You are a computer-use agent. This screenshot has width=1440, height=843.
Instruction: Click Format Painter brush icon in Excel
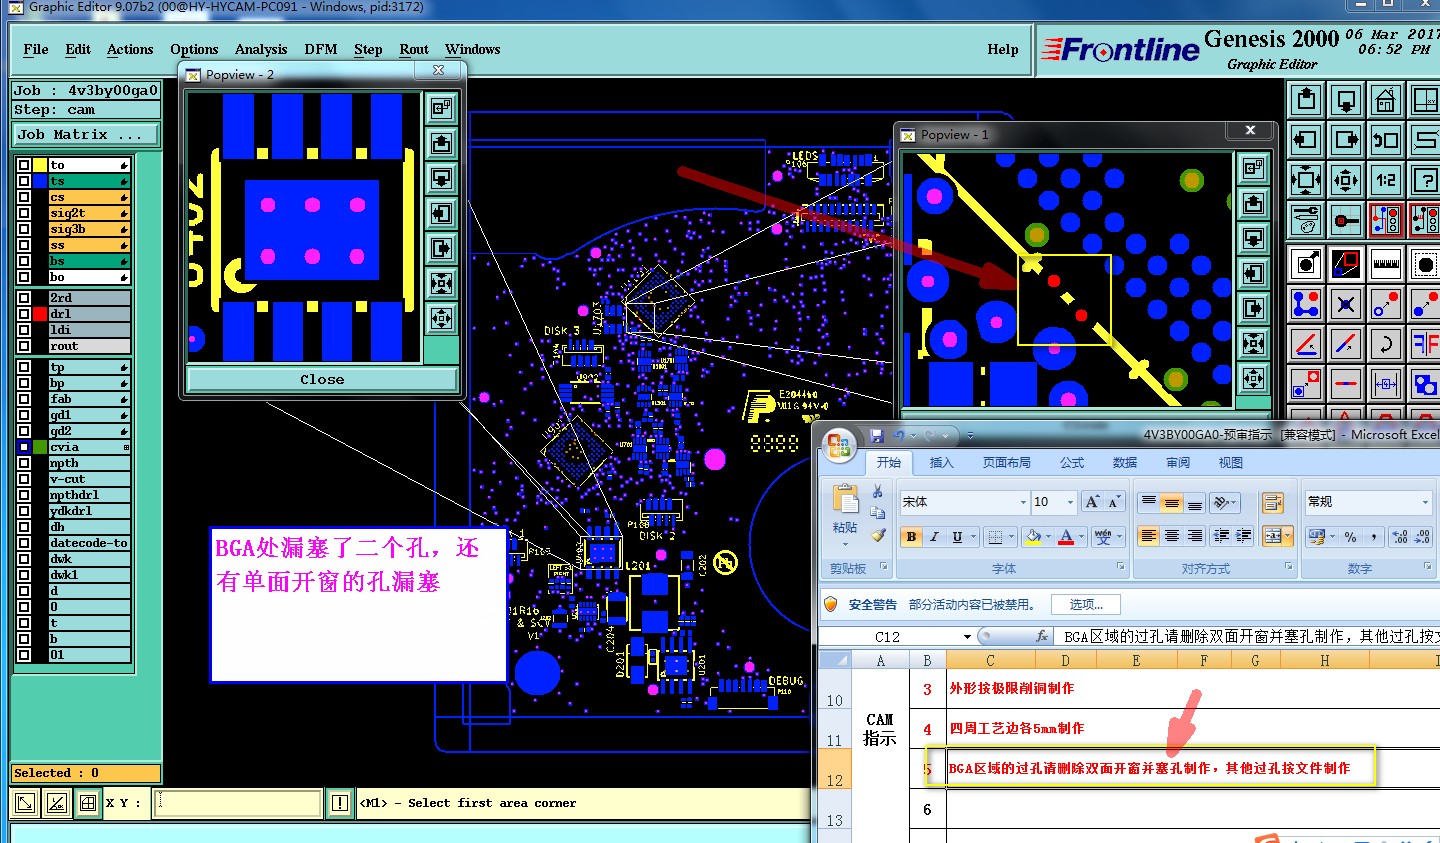(877, 535)
